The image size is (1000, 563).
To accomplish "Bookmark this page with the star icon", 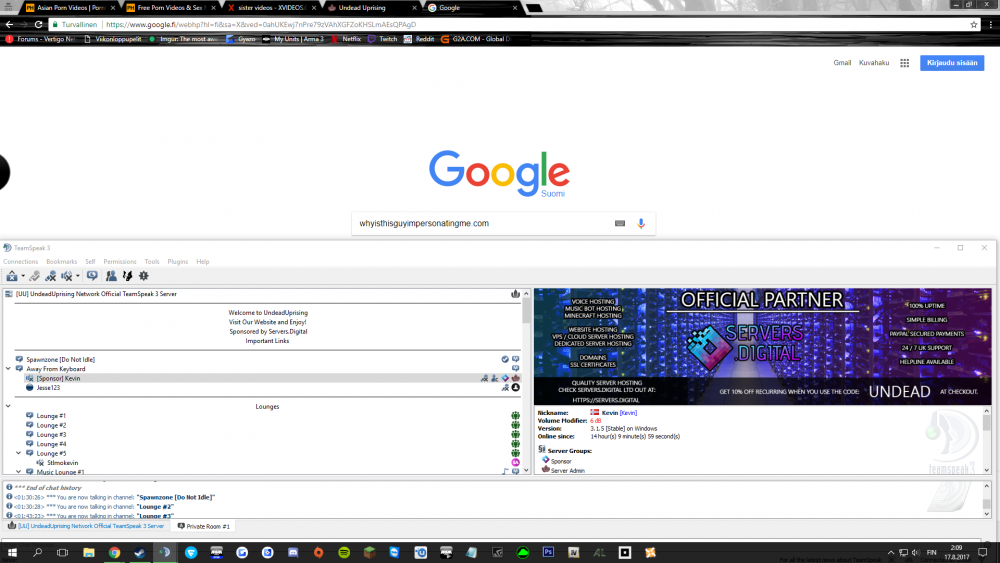I will pos(974,24).
